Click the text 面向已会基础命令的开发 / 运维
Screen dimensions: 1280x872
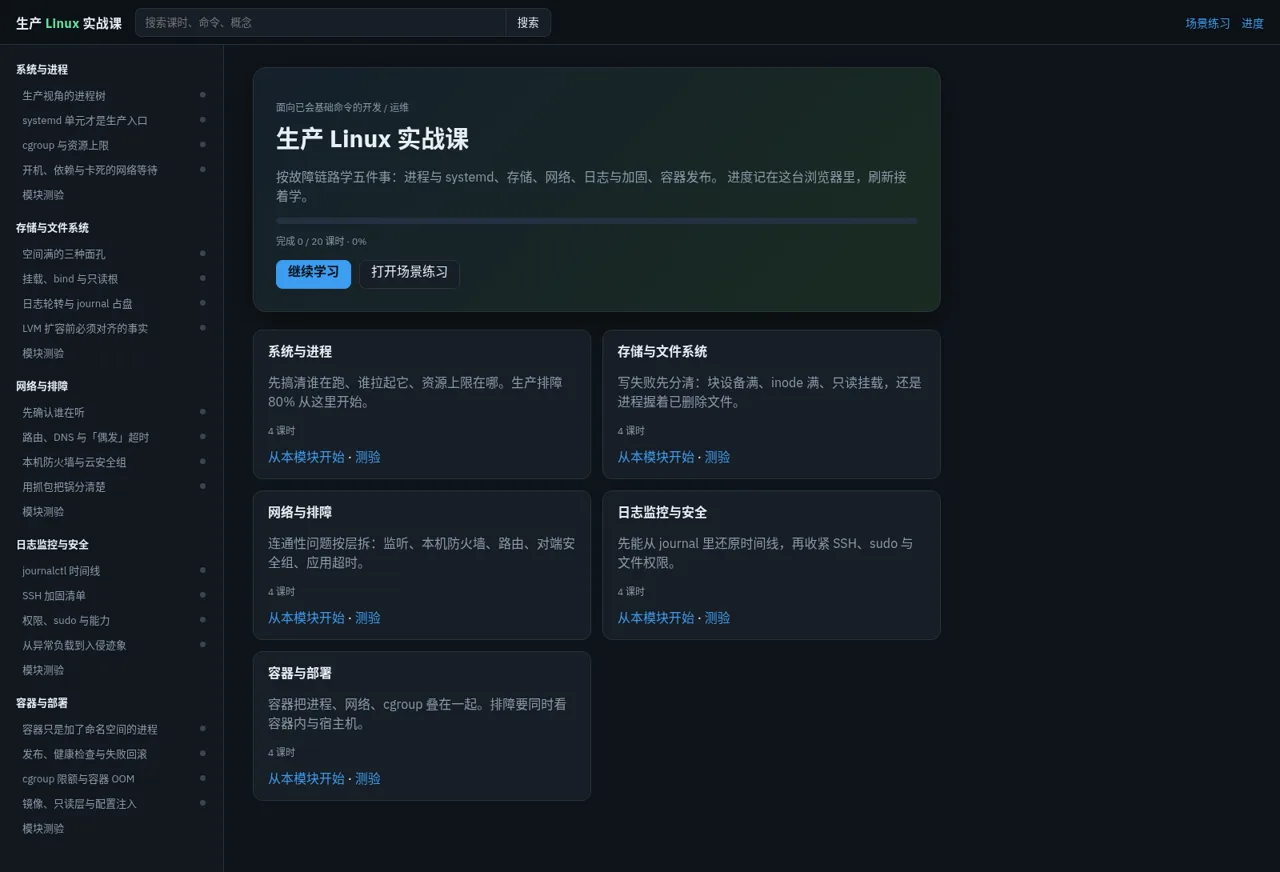pos(342,107)
